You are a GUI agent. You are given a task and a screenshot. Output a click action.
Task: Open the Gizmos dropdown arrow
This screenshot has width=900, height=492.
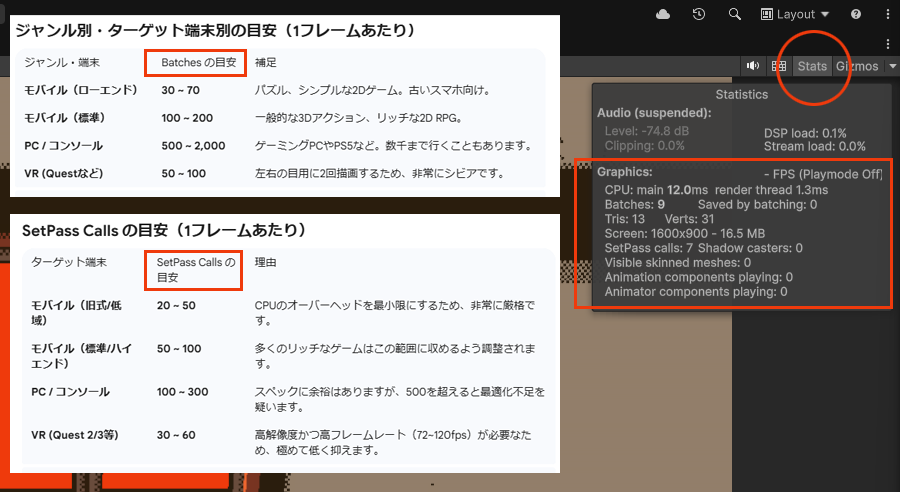tap(892, 66)
